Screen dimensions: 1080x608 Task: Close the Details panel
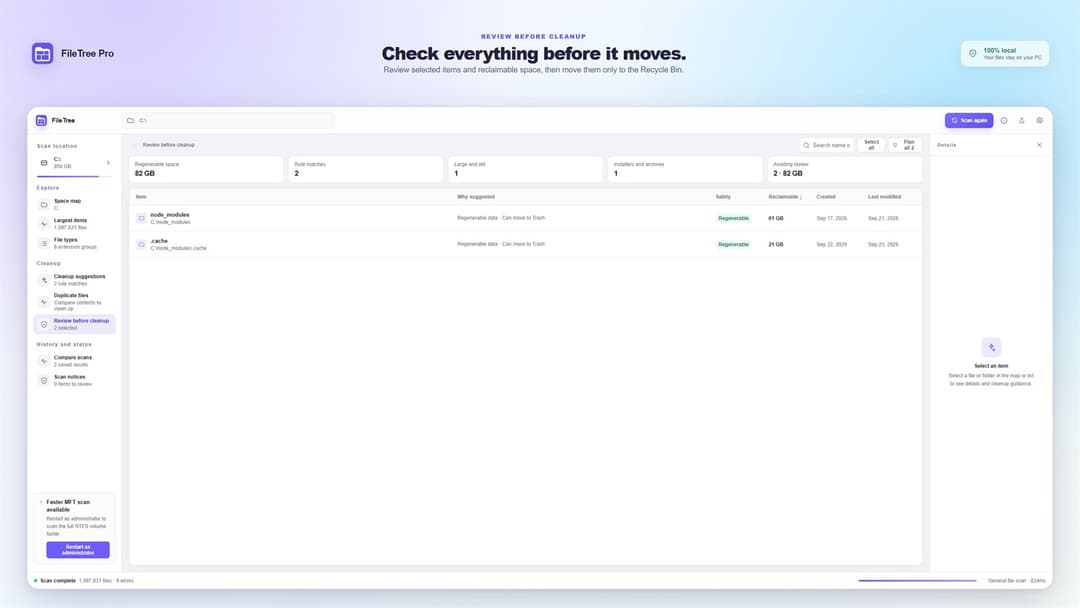click(x=1039, y=145)
